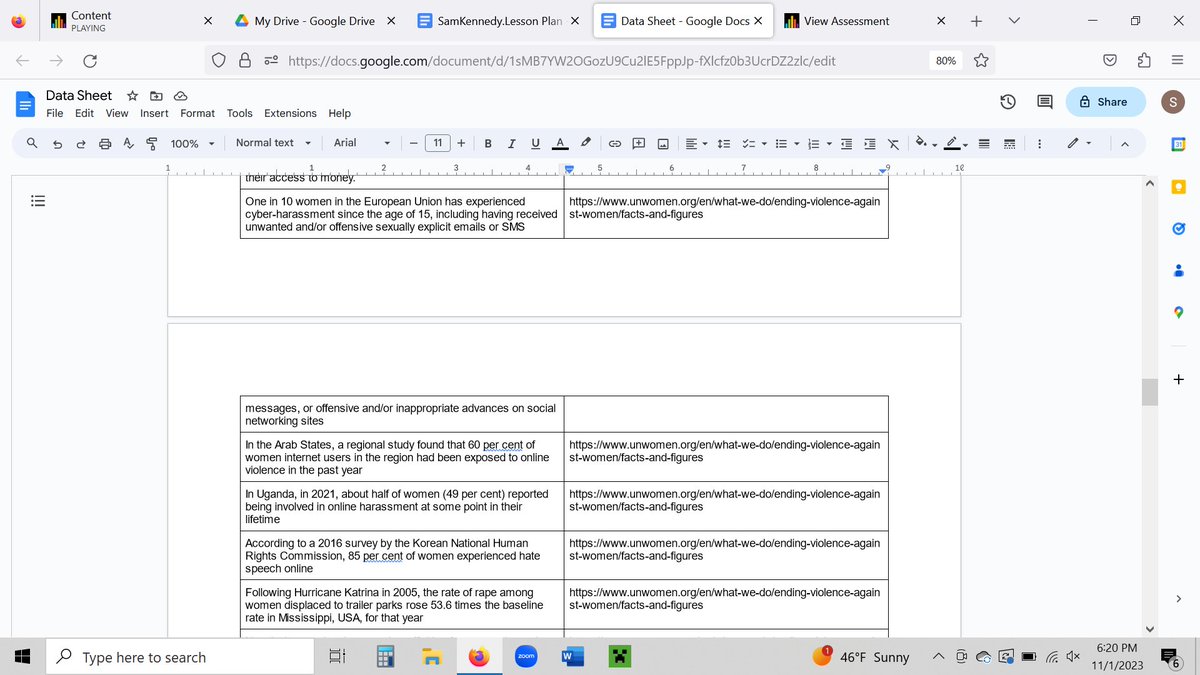Open the Arial font dropdown
1200x675 pixels.
(362, 143)
